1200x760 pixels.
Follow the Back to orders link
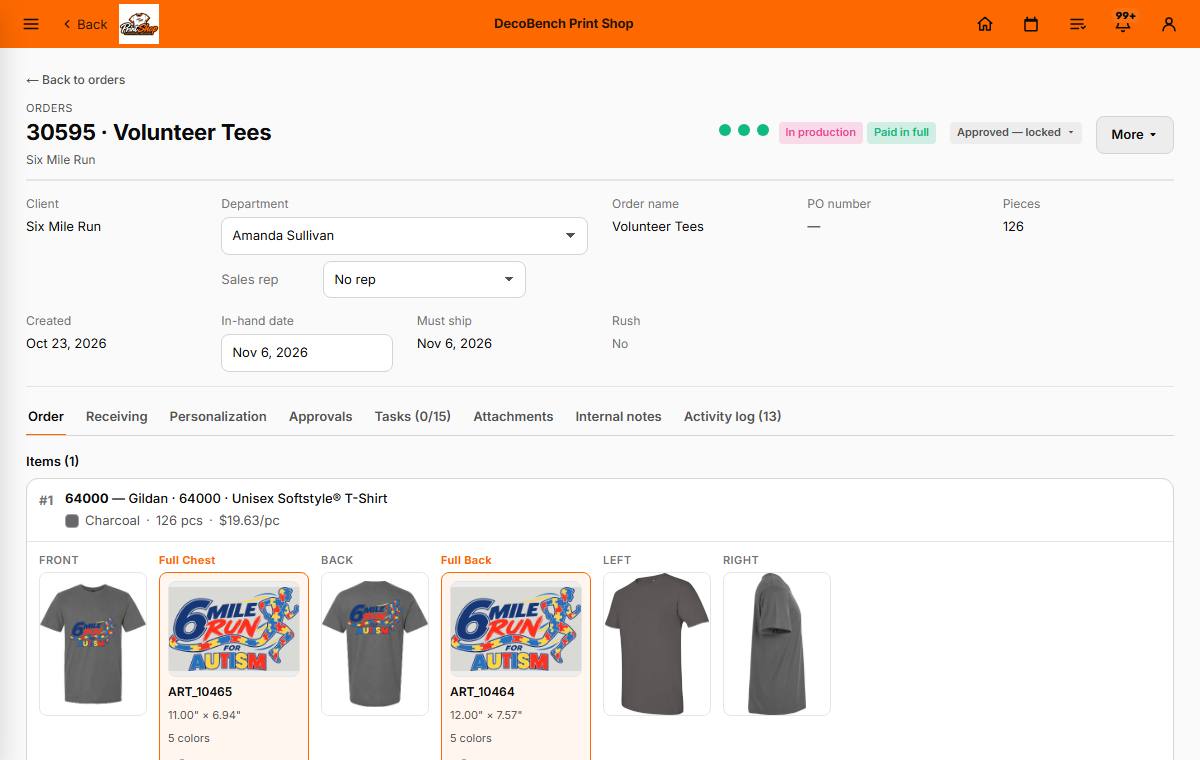[76, 80]
